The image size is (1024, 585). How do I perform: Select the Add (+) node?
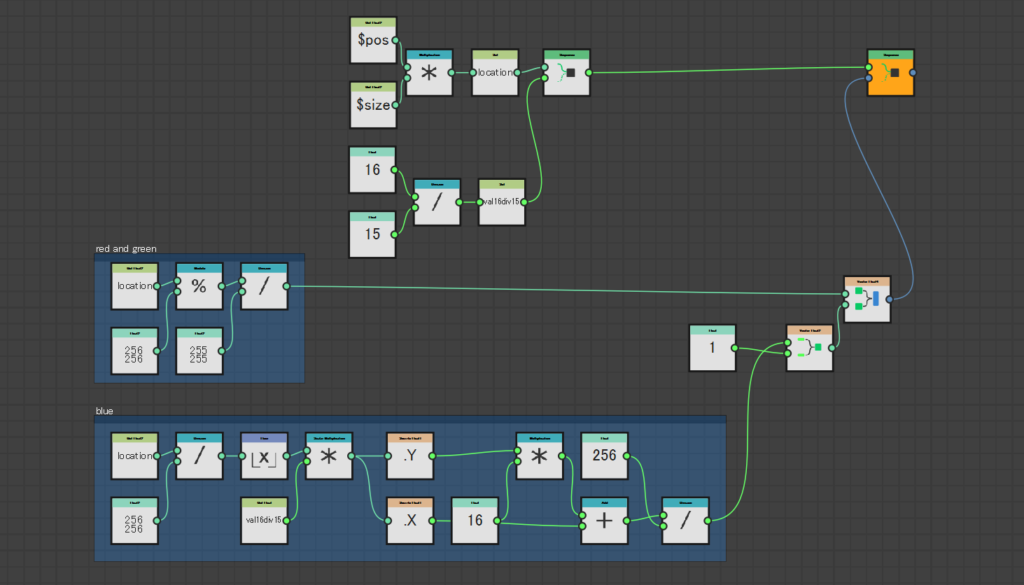pyautogui.click(x=605, y=521)
